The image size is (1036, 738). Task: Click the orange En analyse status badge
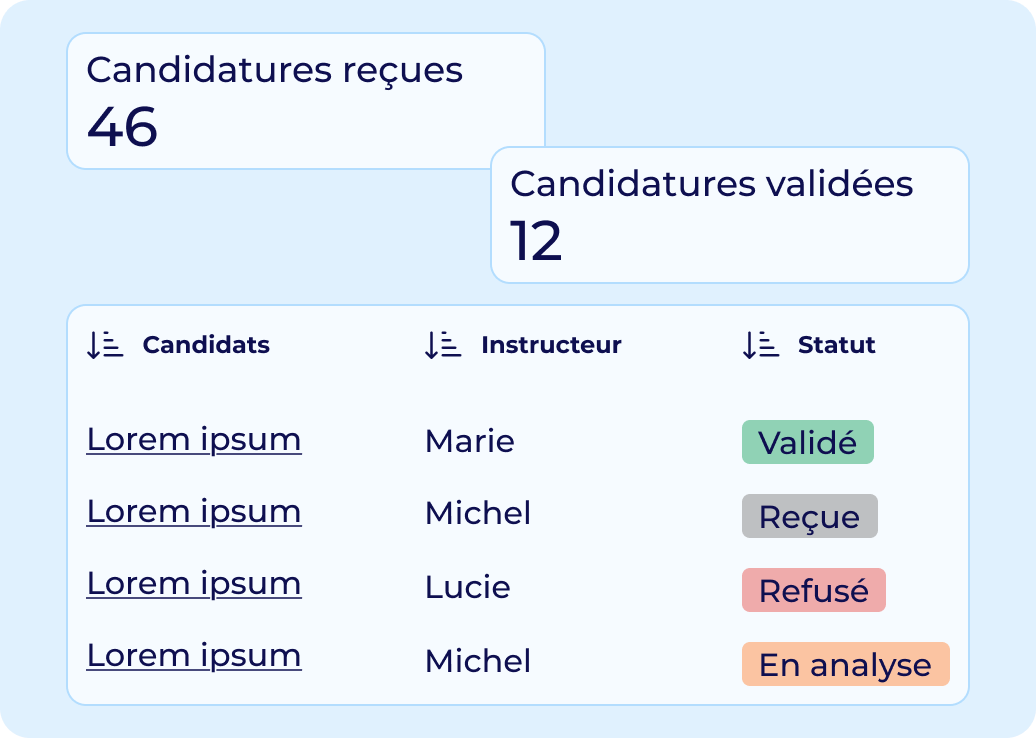(x=846, y=664)
